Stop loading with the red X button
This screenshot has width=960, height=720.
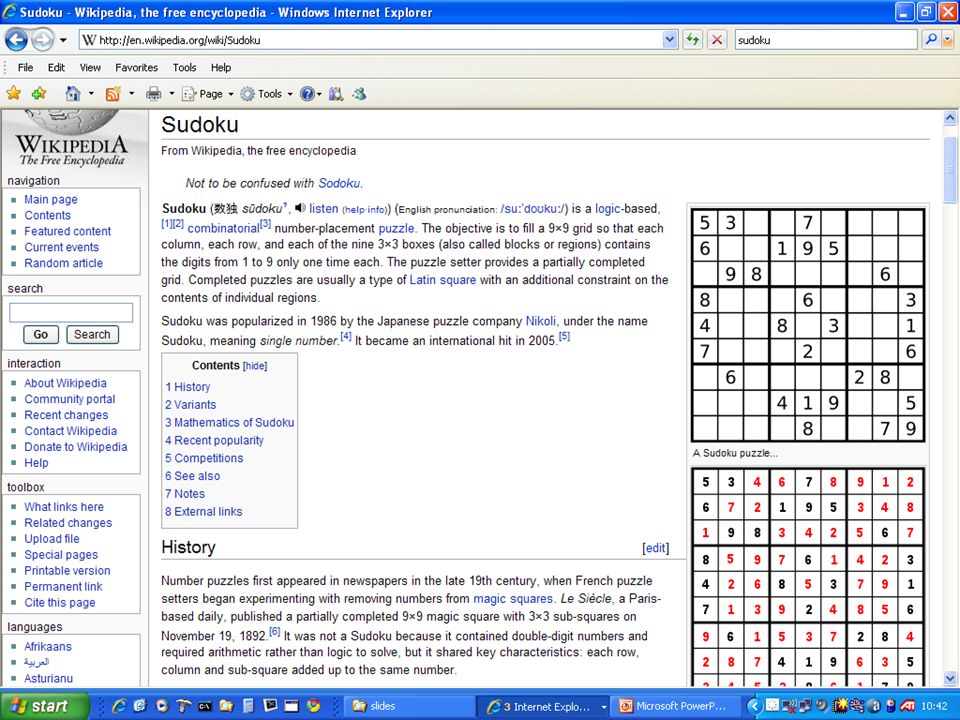[716, 40]
